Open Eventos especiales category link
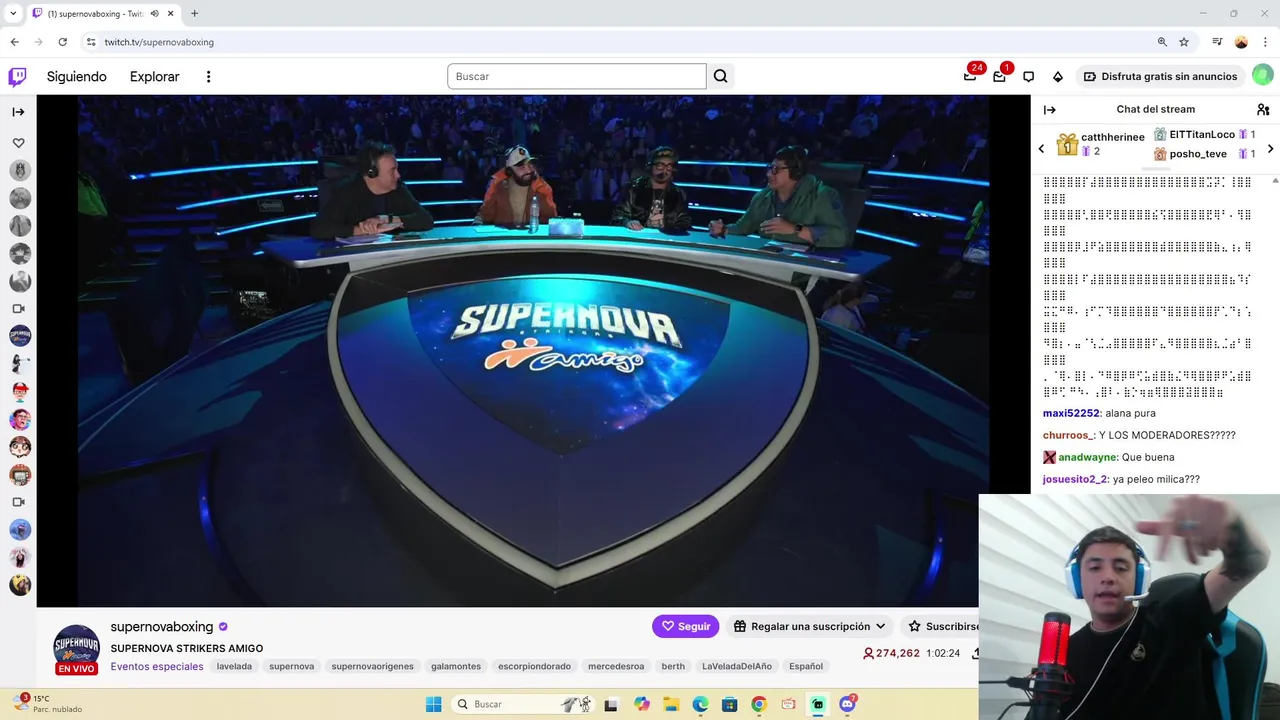The height and width of the screenshot is (720, 1280). point(157,666)
